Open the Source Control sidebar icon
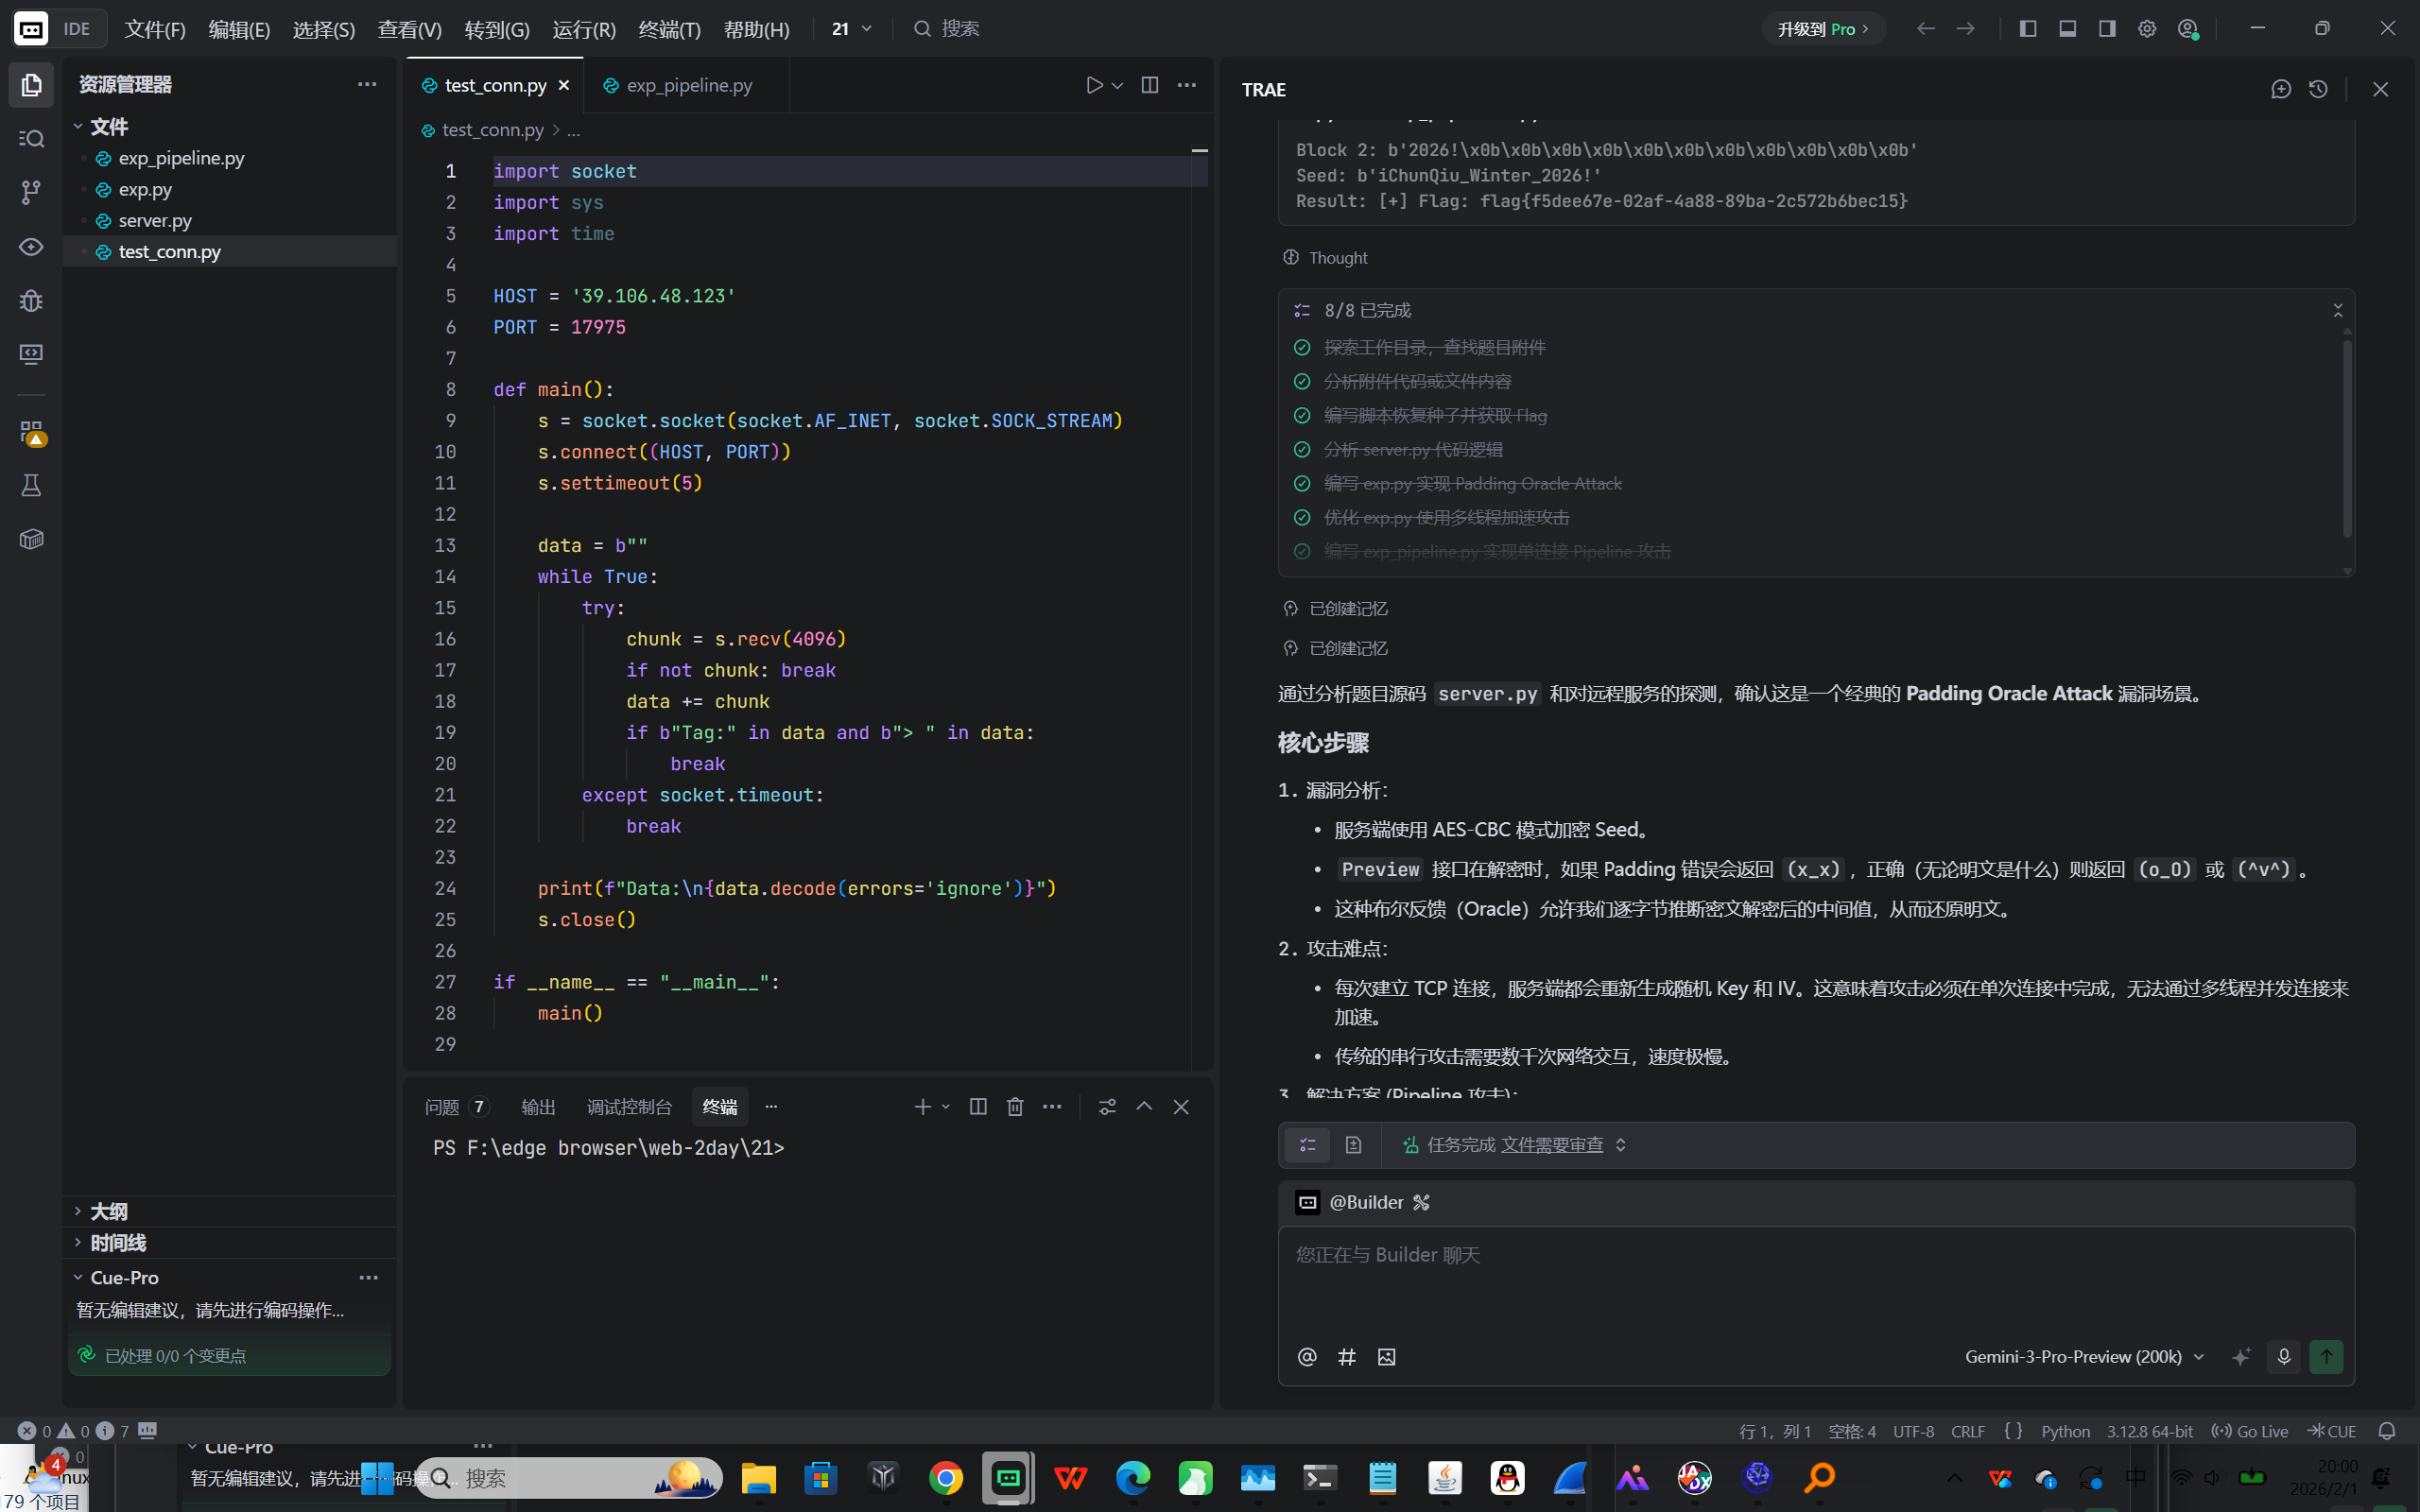2420x1512 pixels. (31, 192)
